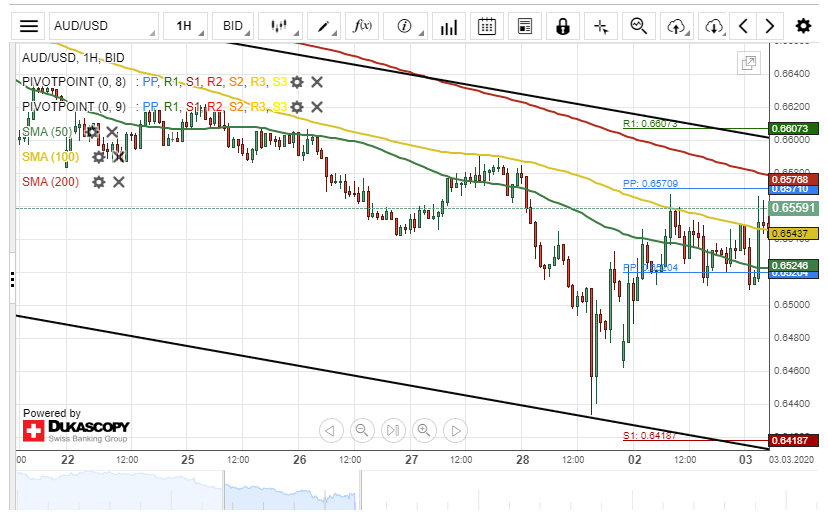Open the hamburger main menu
Viewport: 828px width, 517px height.
coord(29,26)
